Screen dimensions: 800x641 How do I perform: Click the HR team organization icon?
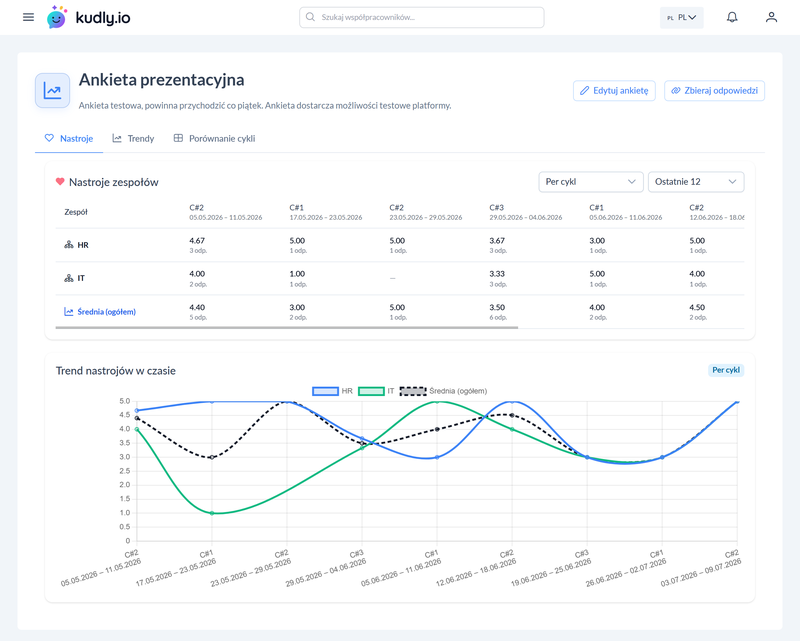coord(69,245)
